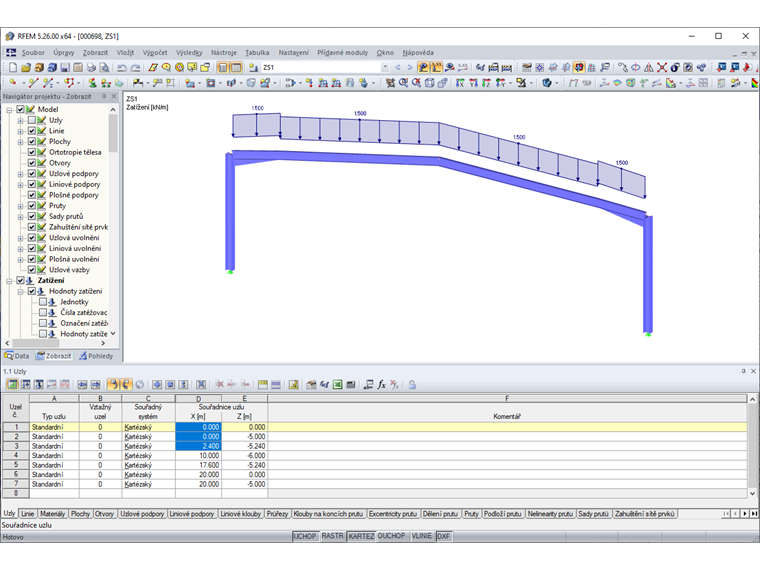
Task: Switch to the Data navigator tab
Action: click(17, 356)
